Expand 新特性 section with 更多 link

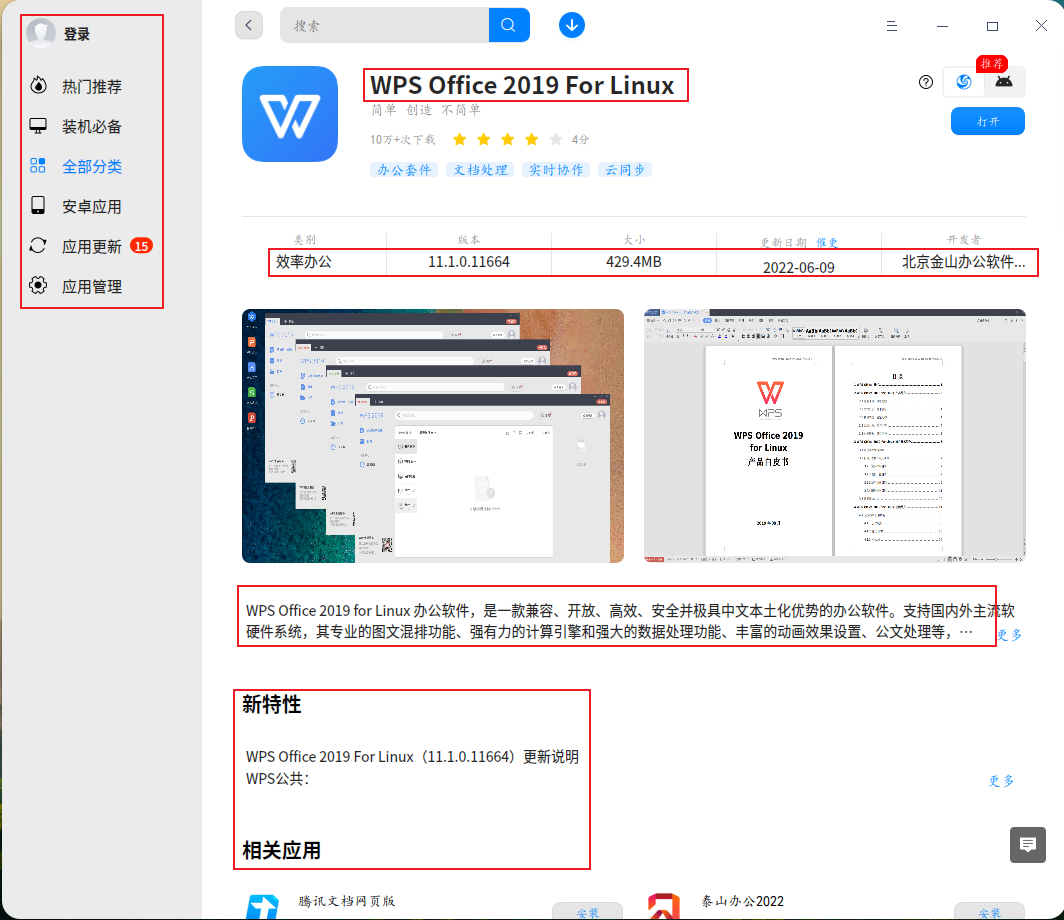1001,781
